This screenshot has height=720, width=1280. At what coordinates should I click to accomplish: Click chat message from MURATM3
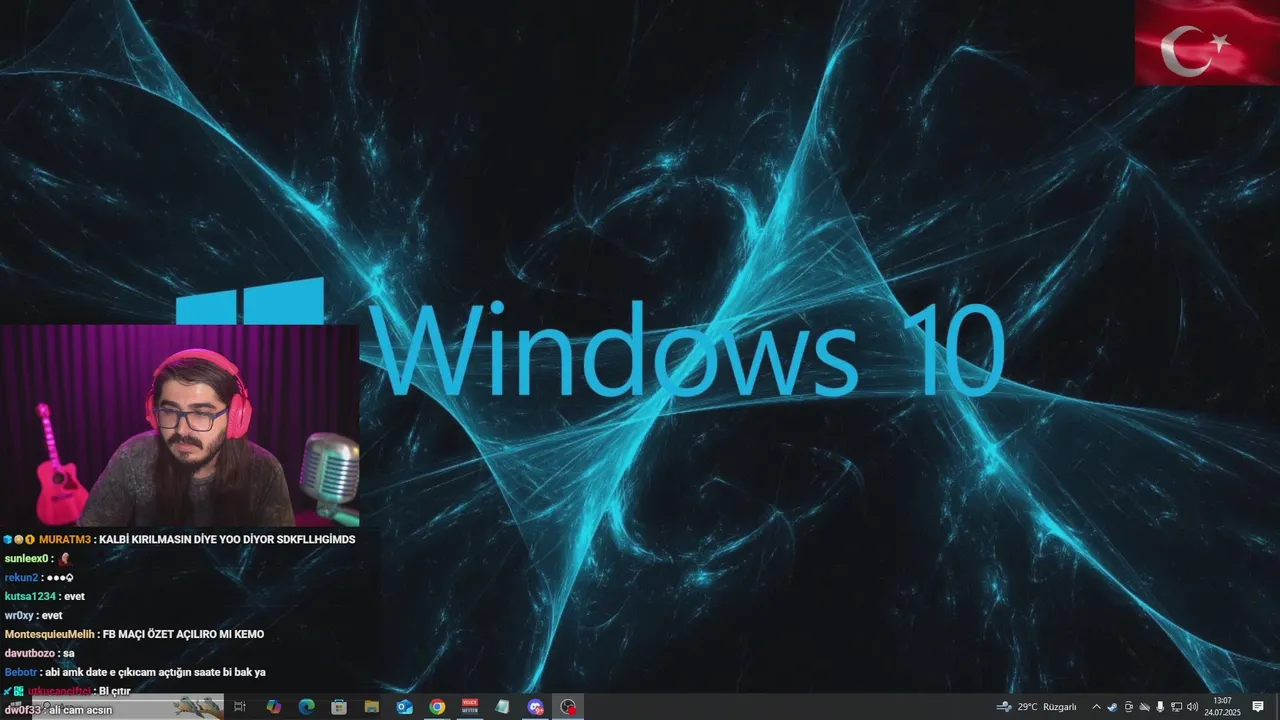tap(179, 539)
